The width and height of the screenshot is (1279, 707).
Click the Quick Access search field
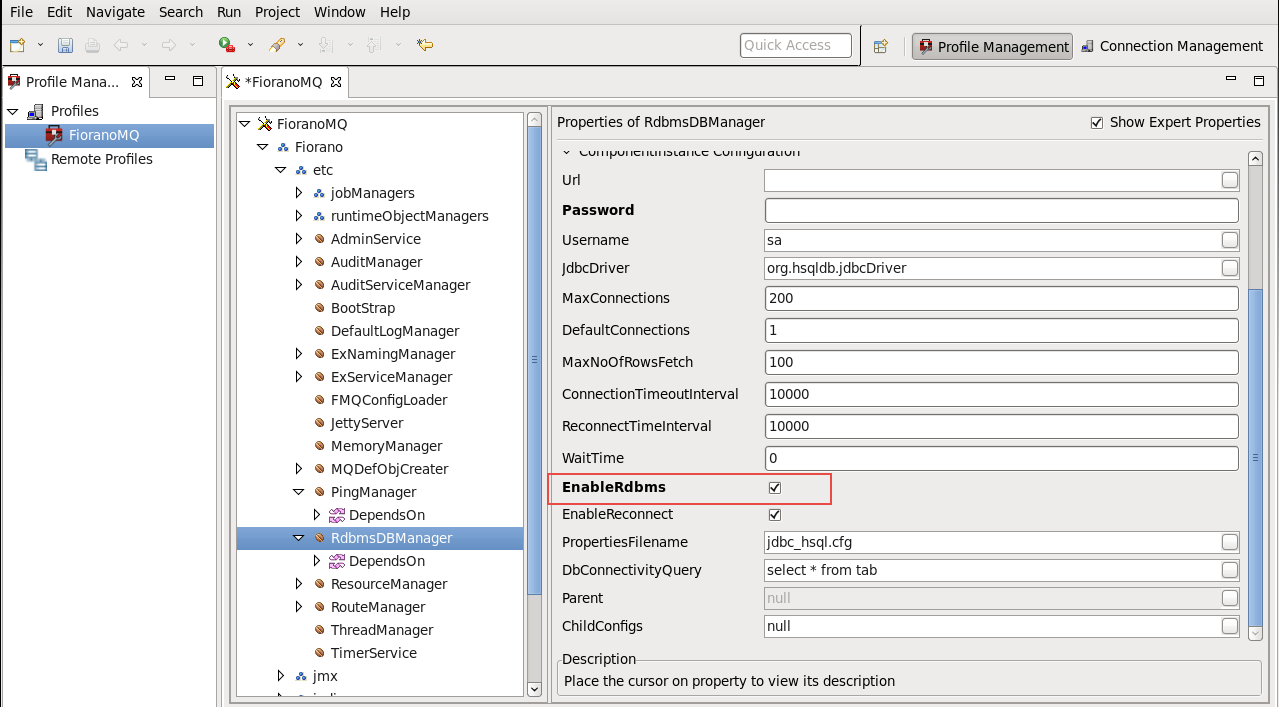796,45
